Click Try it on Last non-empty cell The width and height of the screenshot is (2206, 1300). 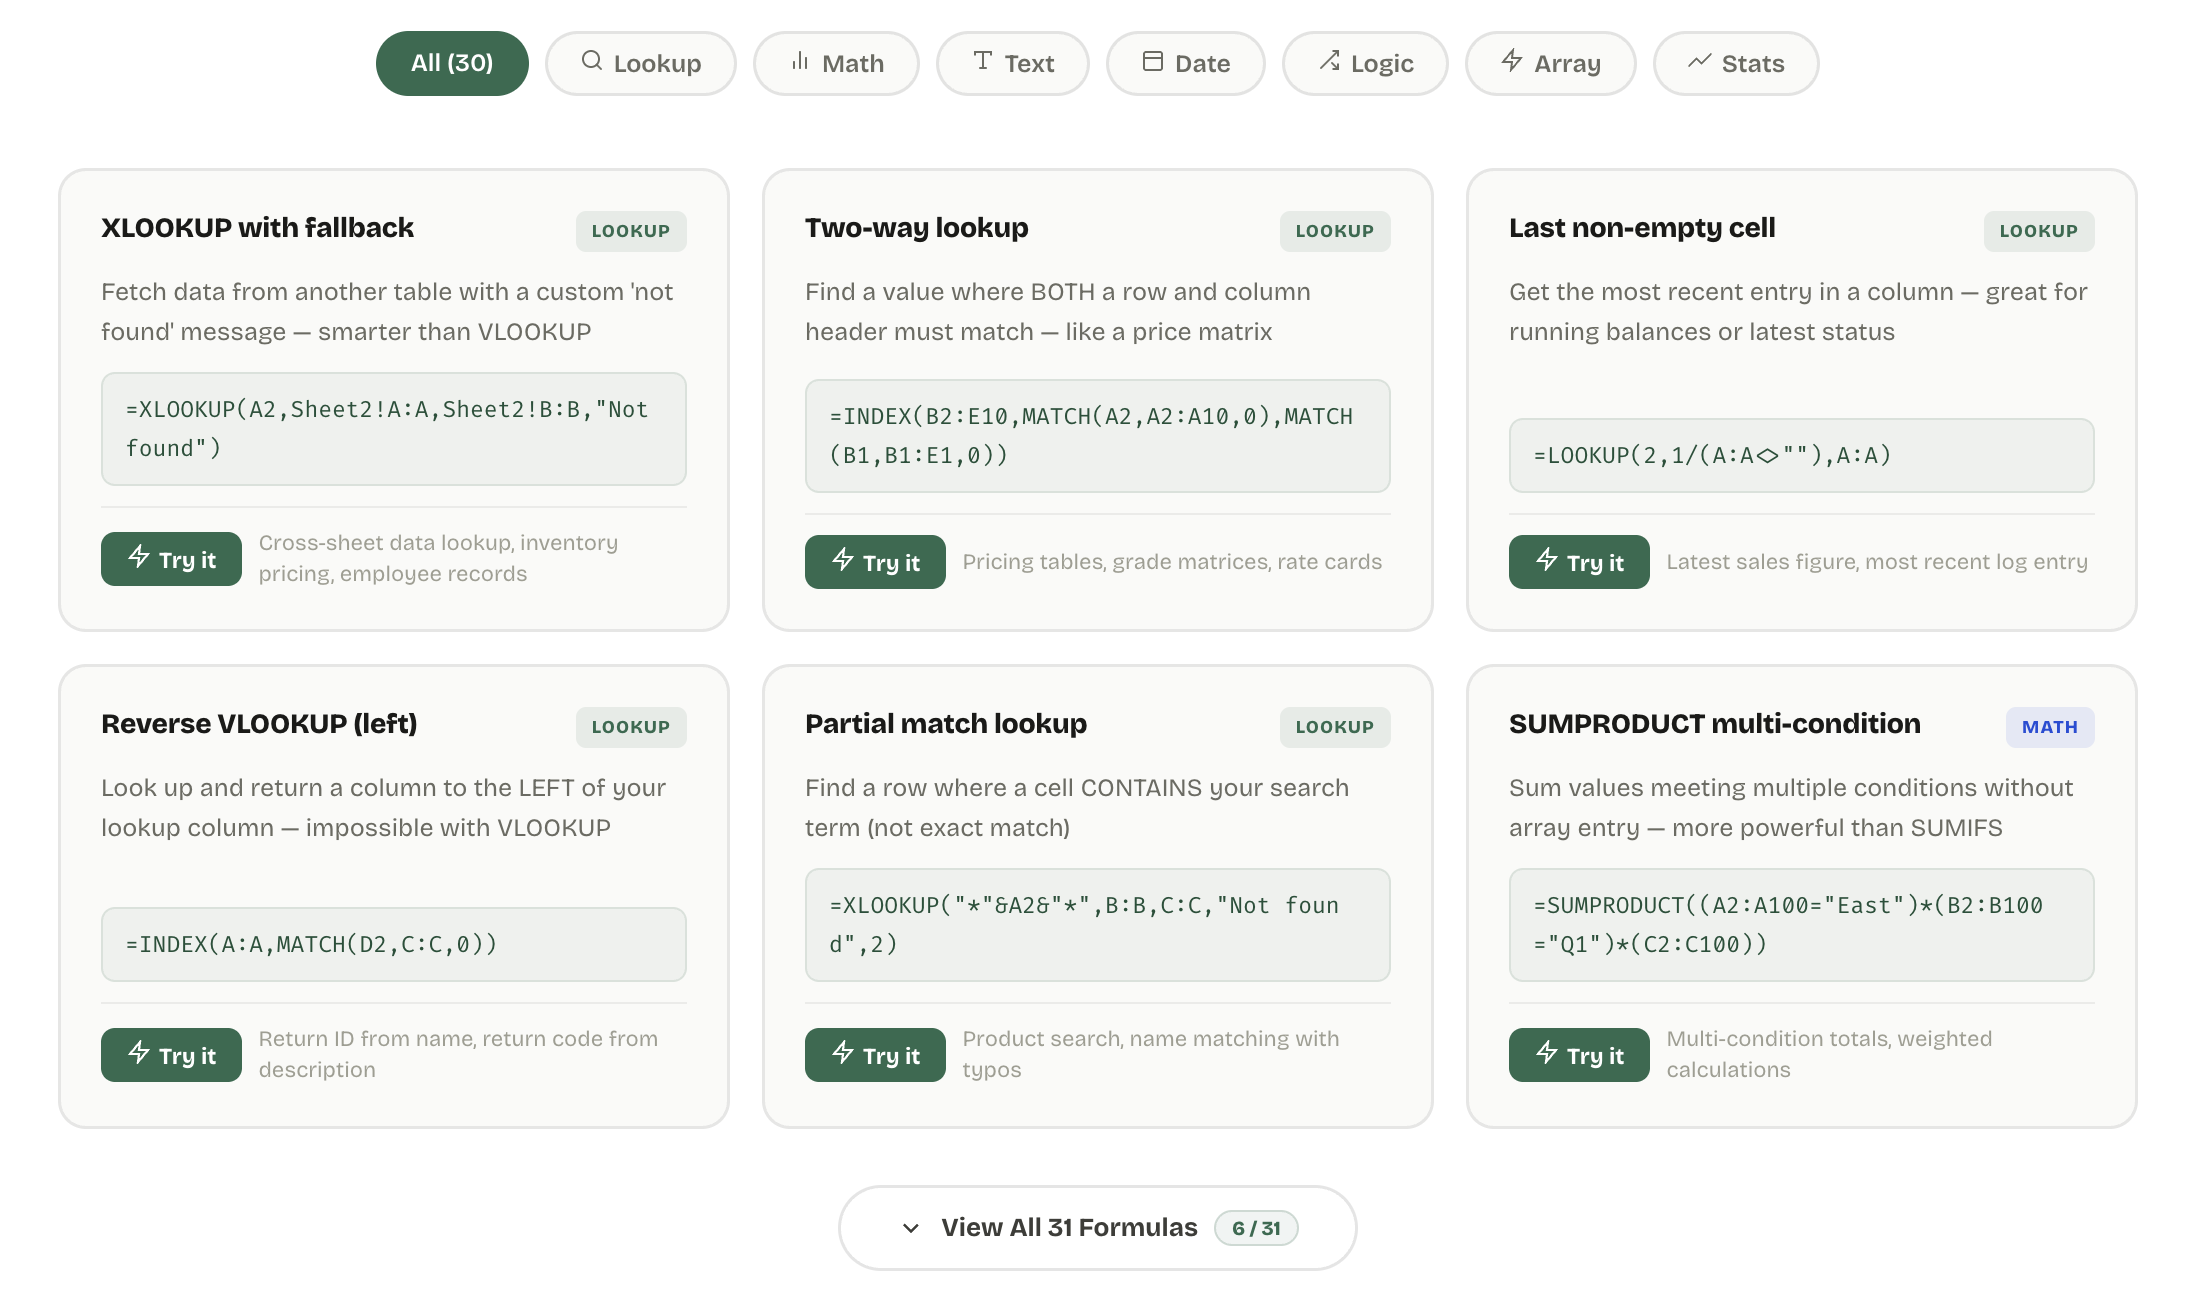pyautogui.click(x=1578, y=562)
